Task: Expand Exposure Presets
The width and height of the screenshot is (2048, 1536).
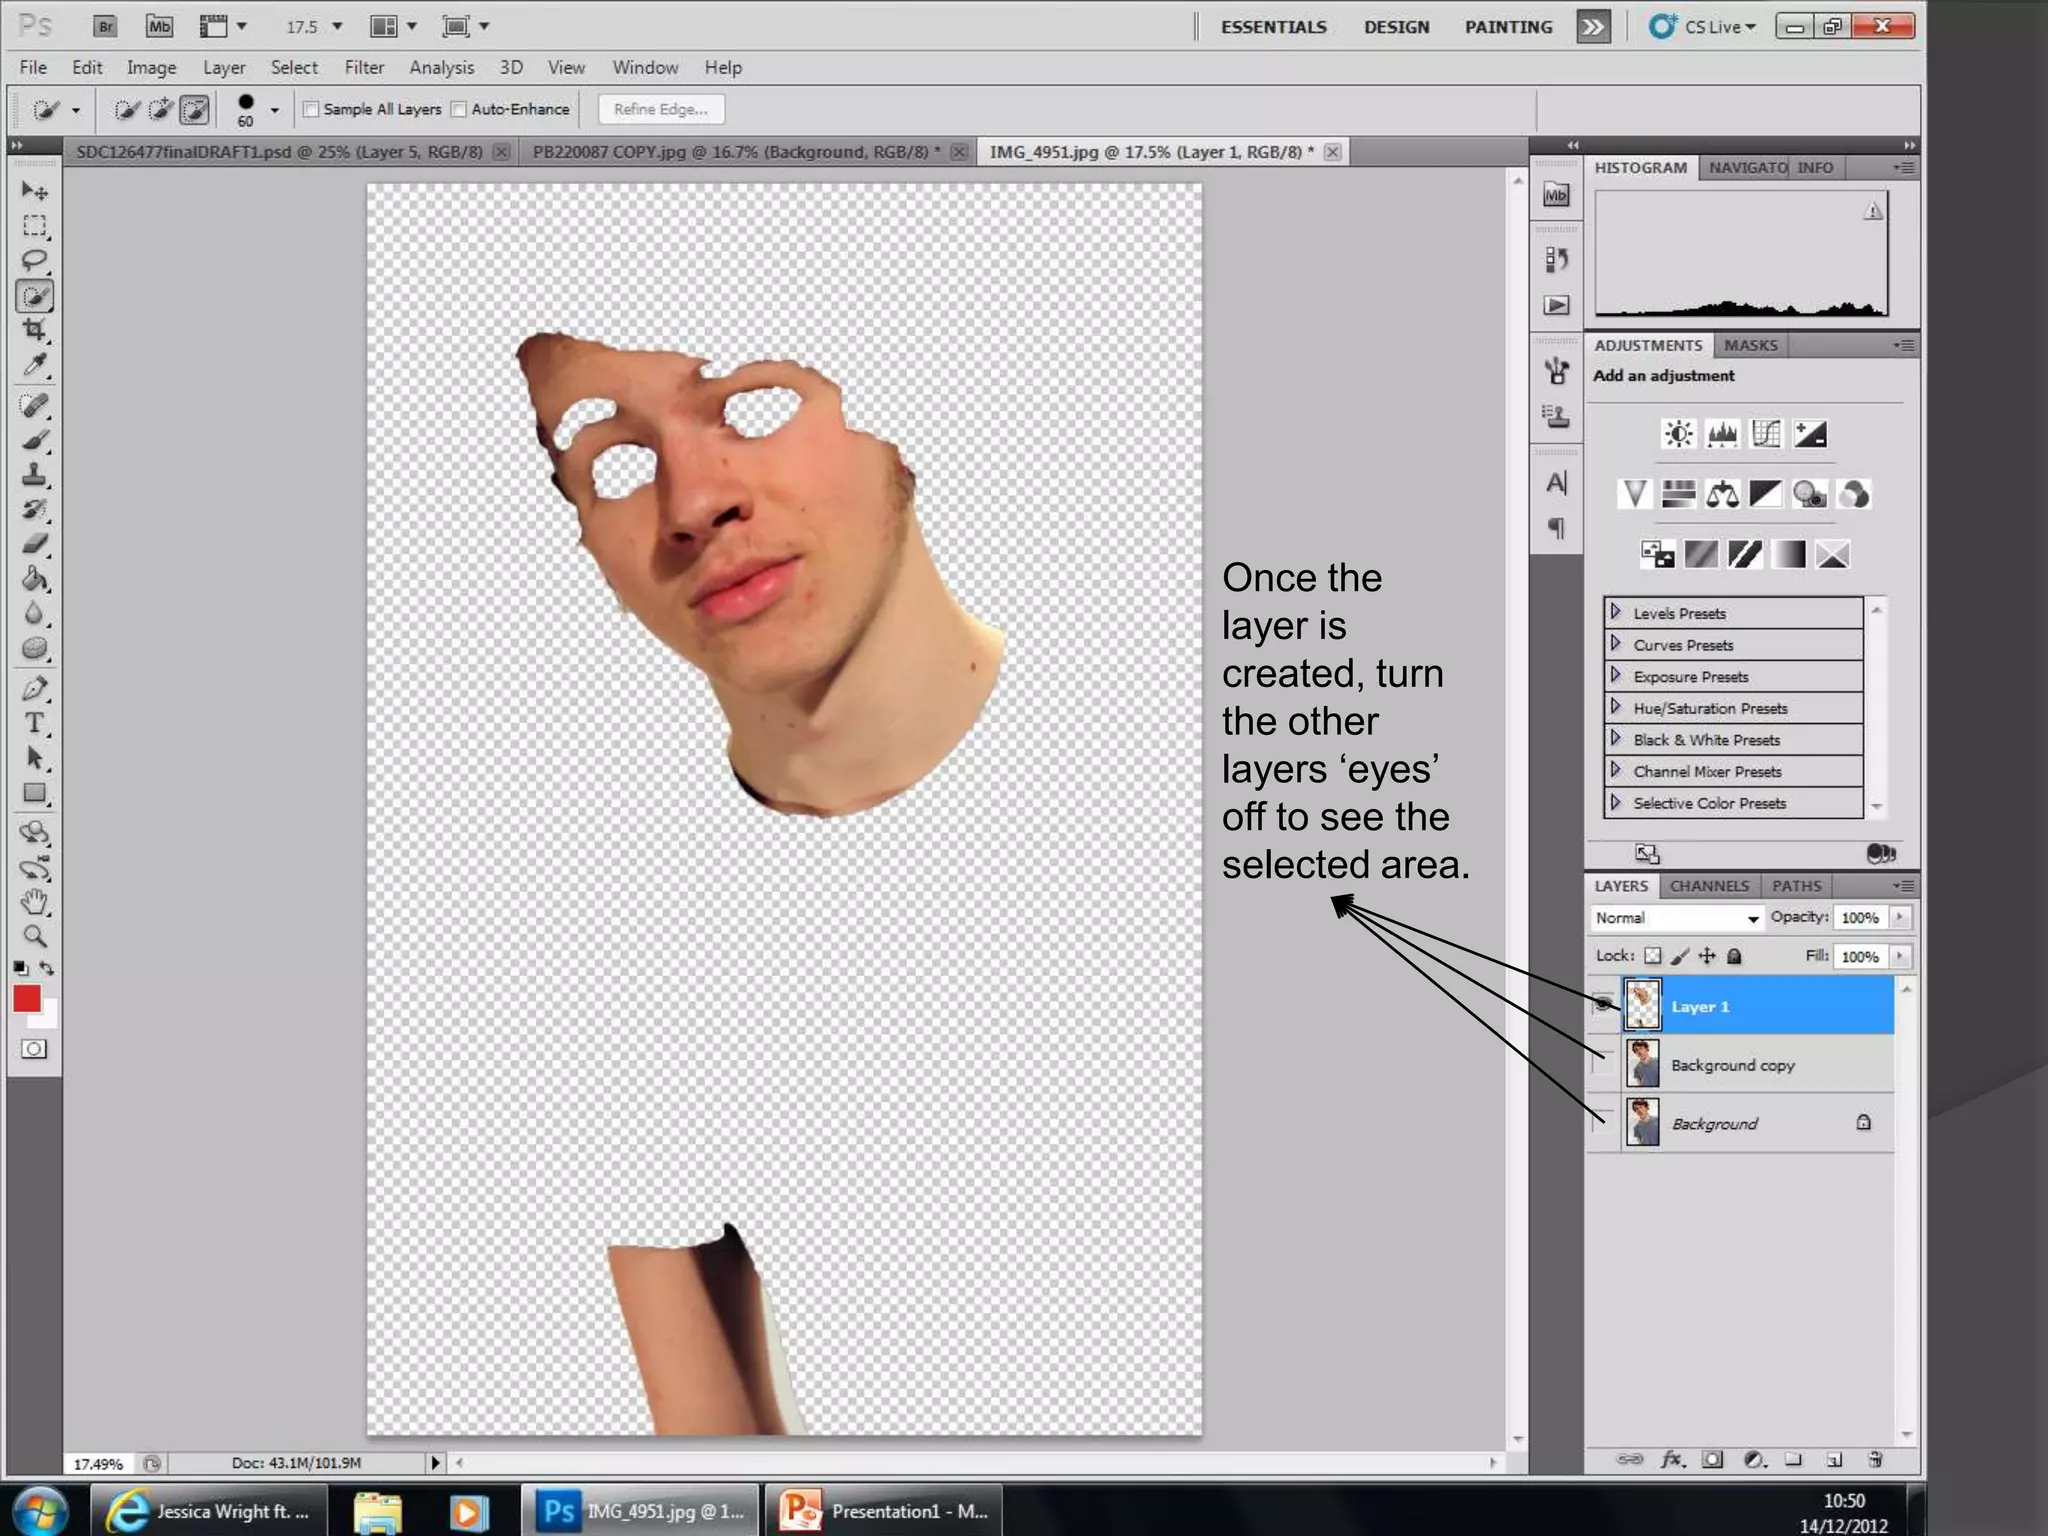Action: pos(1615,675)
